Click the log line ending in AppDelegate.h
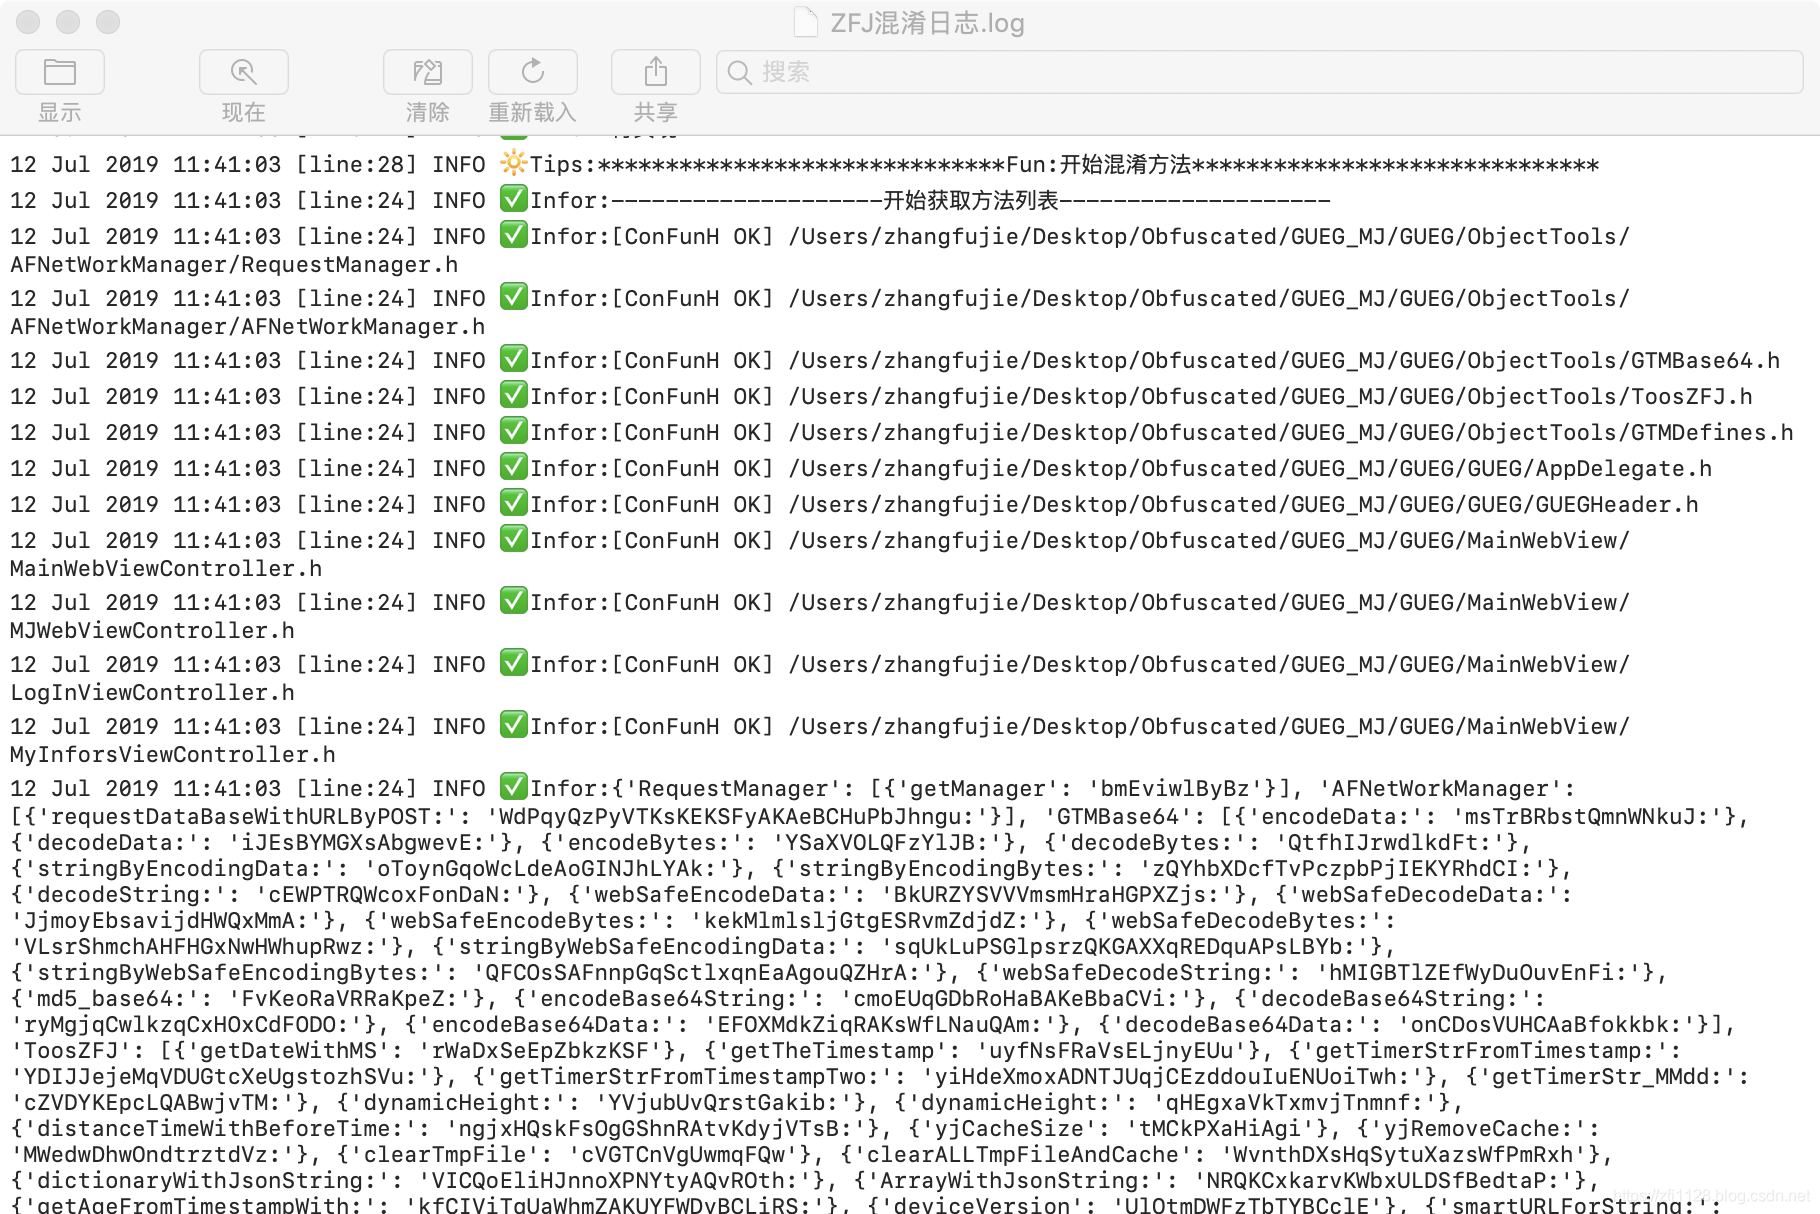 (861, 468)
